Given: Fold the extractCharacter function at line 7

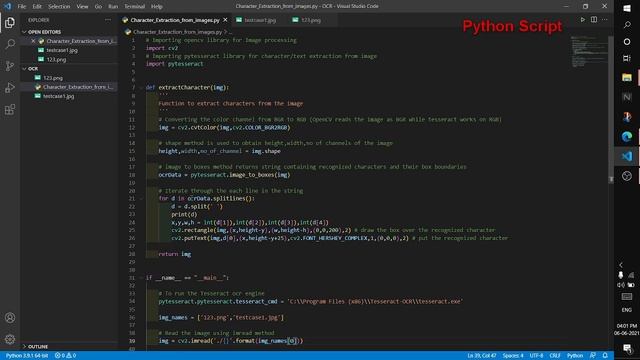Looking at the screenshot, I should point(141,87).
